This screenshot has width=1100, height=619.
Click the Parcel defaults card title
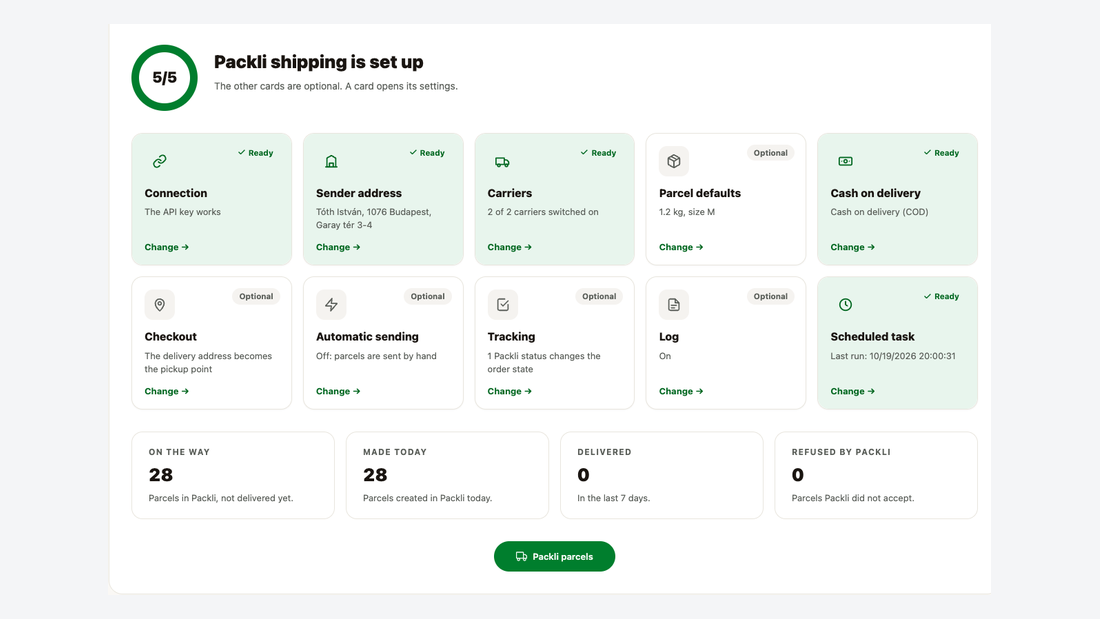[699, 193]
